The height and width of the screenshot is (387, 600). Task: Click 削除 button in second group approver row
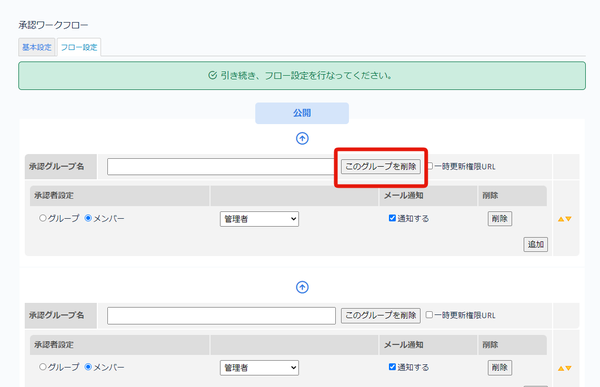point(500,367)
